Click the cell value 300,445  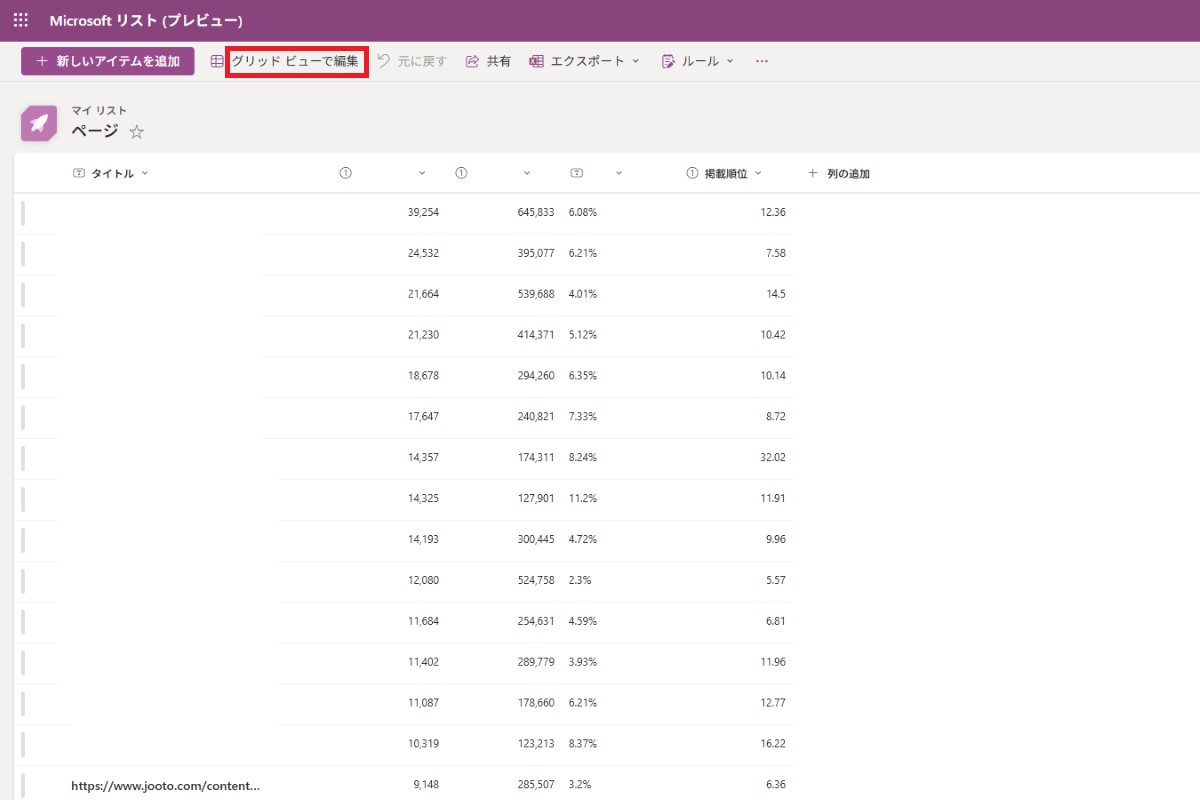(536, 539)
